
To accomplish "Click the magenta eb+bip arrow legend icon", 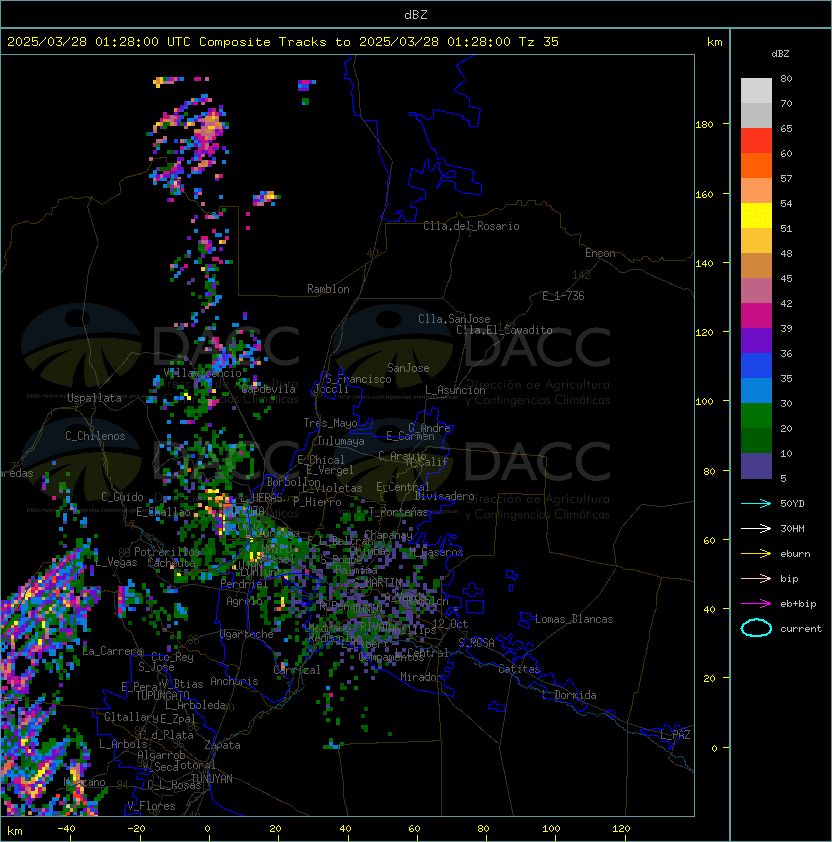I will tap(756, 604).
